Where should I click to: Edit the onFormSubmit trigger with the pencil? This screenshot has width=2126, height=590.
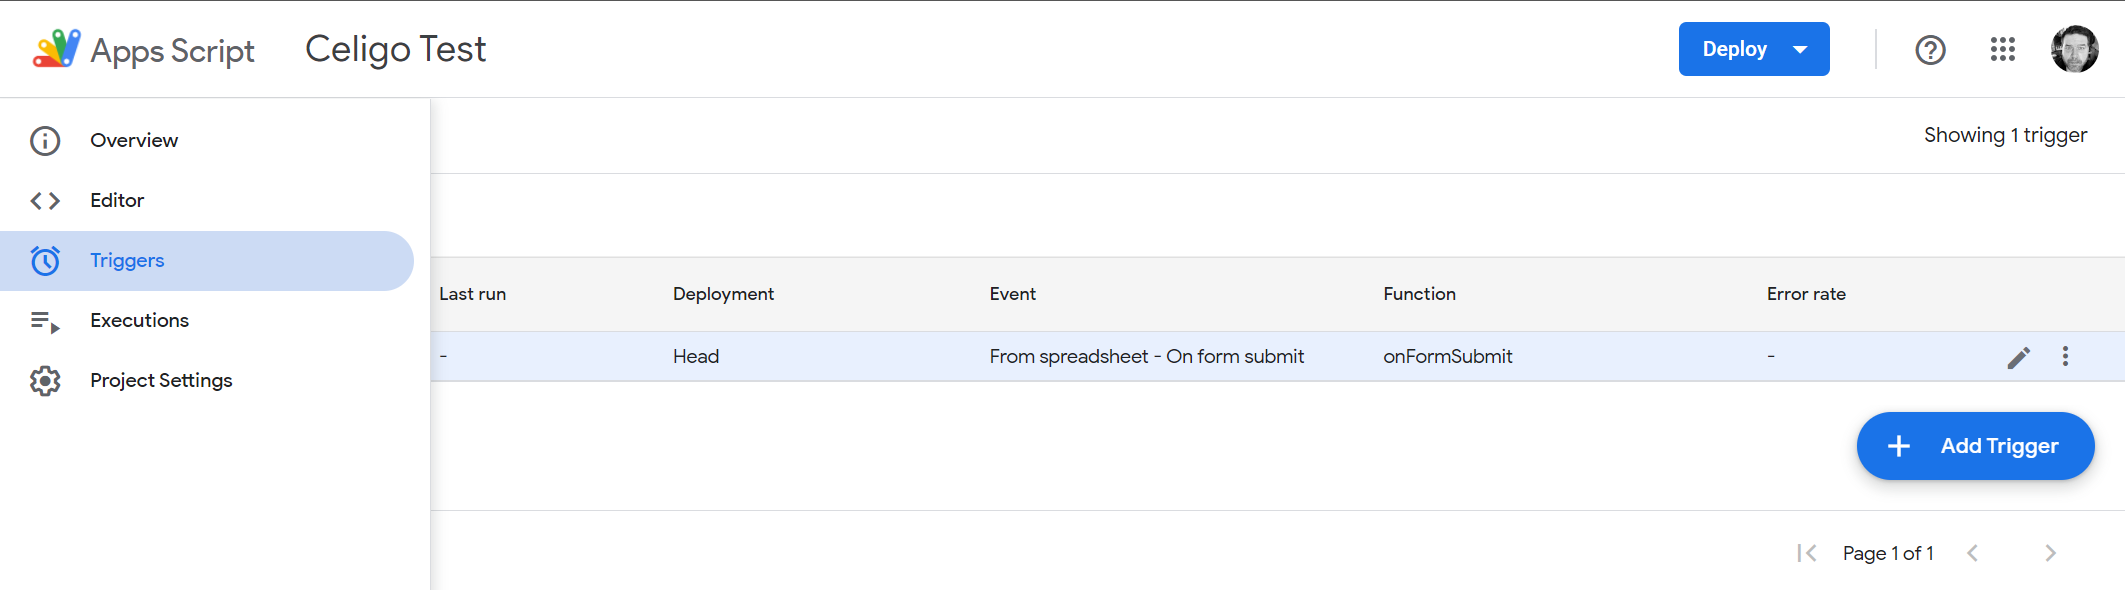[x=2019, y=356]
